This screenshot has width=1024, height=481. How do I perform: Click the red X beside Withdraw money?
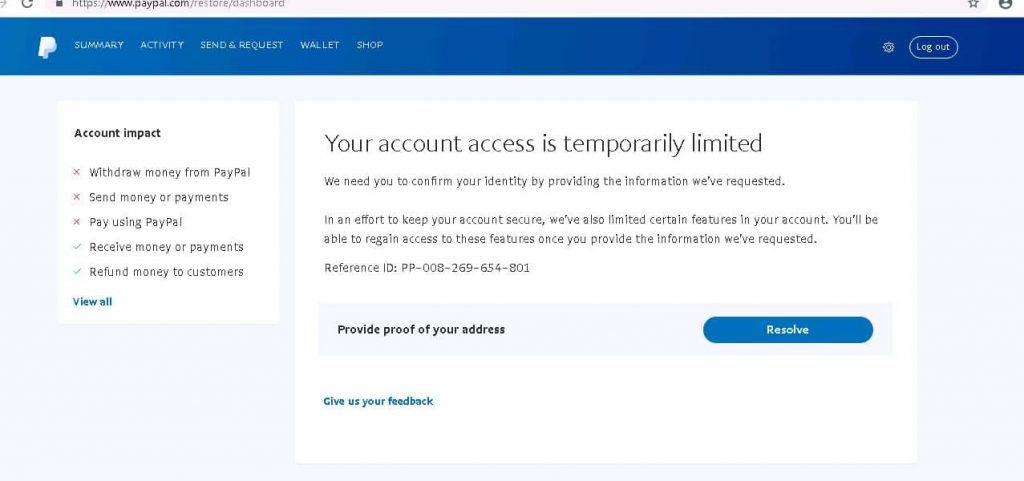tap(76, 172)
